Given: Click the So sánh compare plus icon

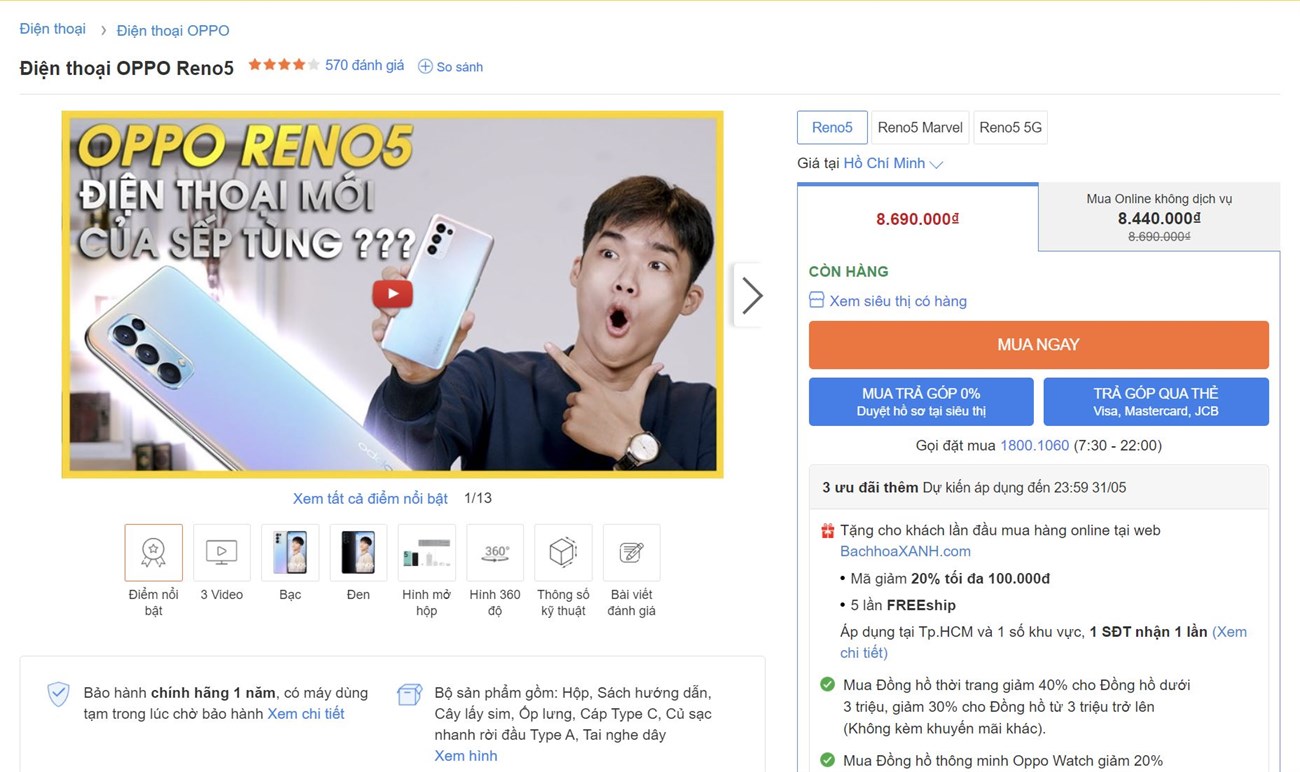Looking at the screenshot, I should pyautogui.click(x=425, y=66).
